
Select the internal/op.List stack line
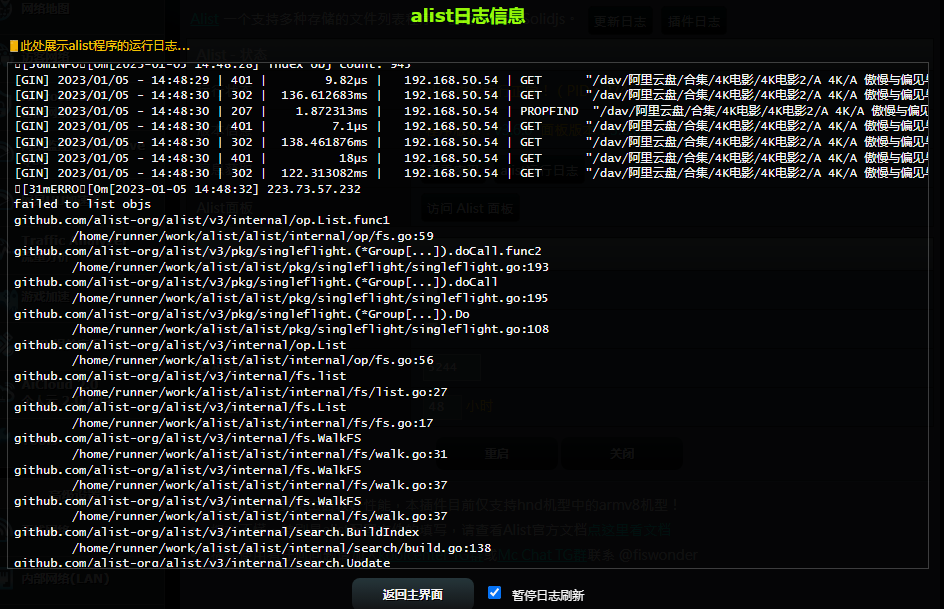click(x=180, y=345)
